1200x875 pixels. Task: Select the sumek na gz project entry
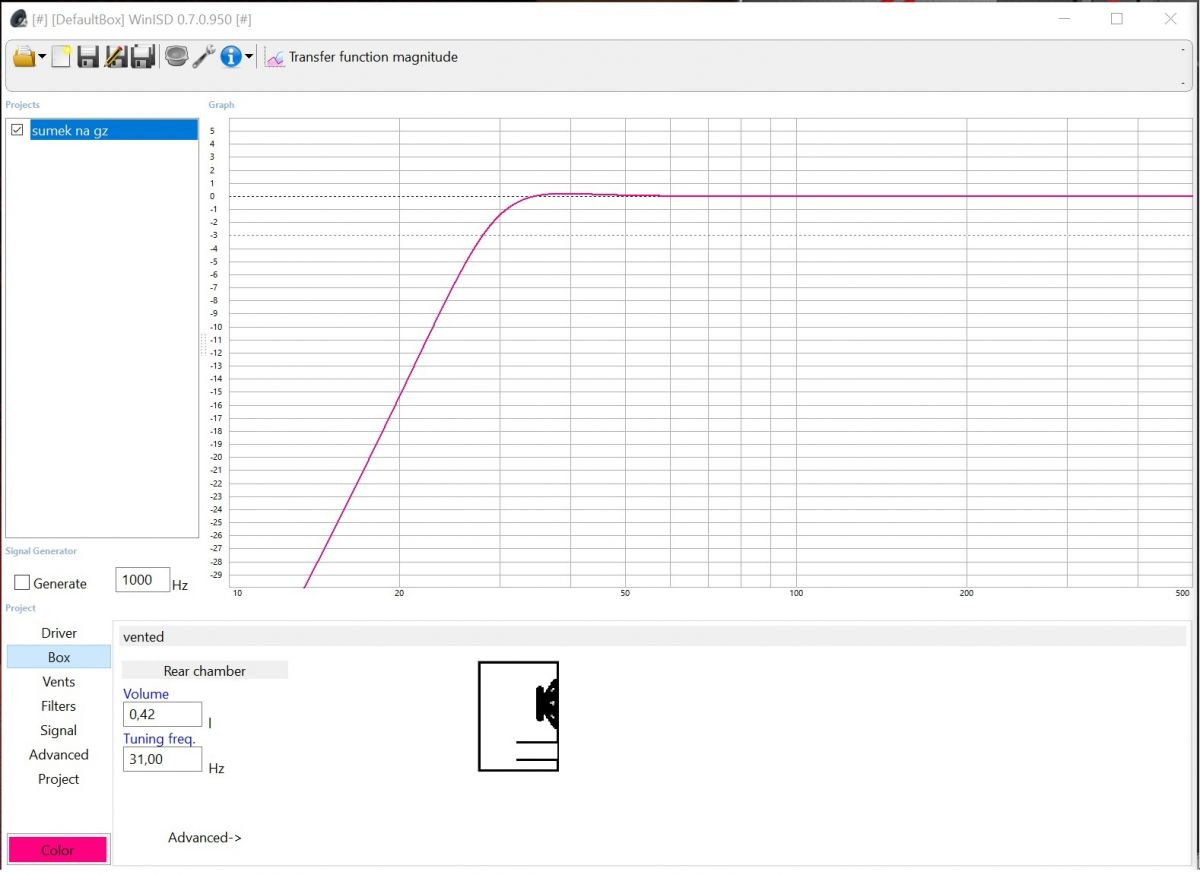pos(114,130)
